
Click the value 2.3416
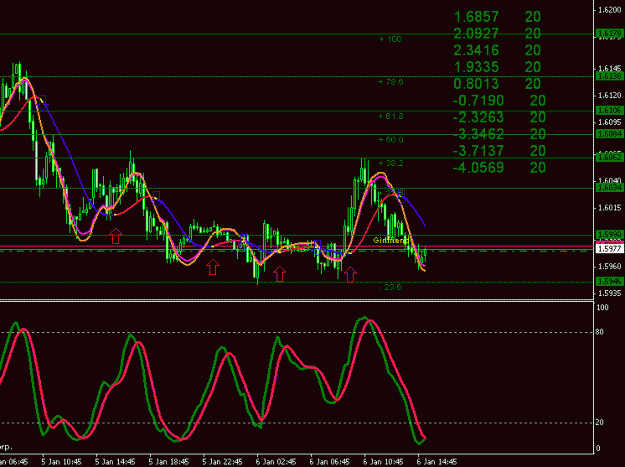point(476,50)
